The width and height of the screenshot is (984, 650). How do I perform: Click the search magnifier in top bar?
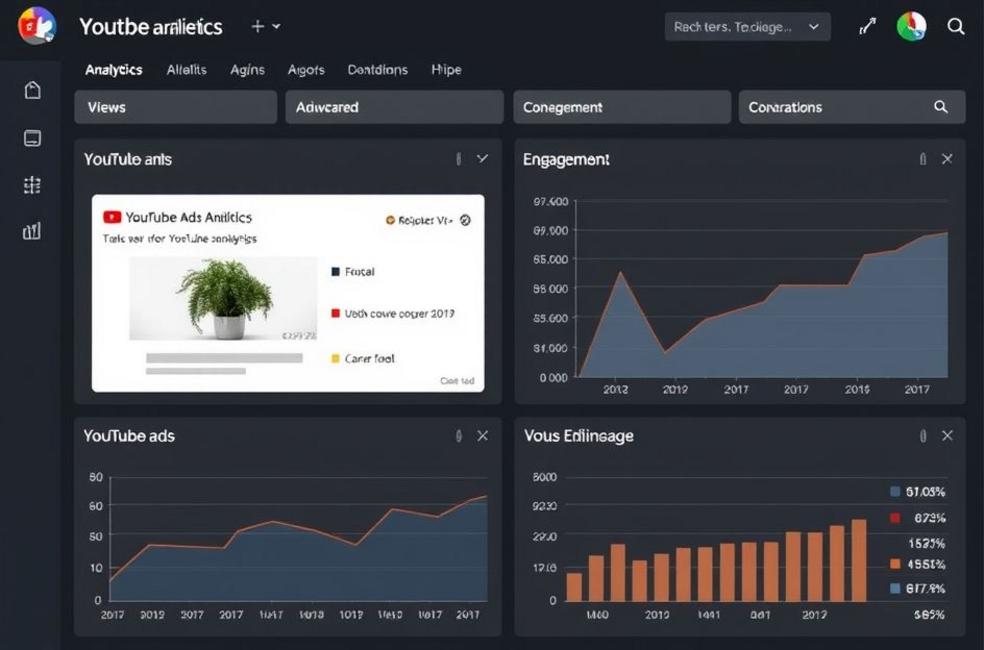tap(956, 27)
